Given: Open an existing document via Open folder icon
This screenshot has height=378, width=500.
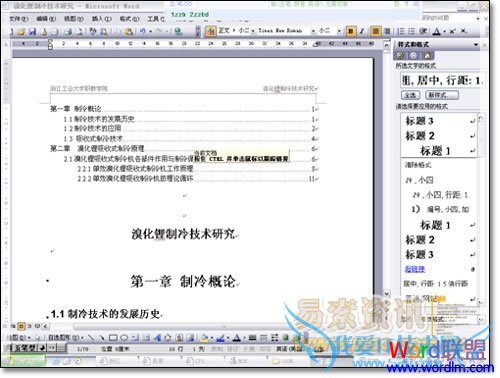Looking at the screenshot, I should (21, 32).
